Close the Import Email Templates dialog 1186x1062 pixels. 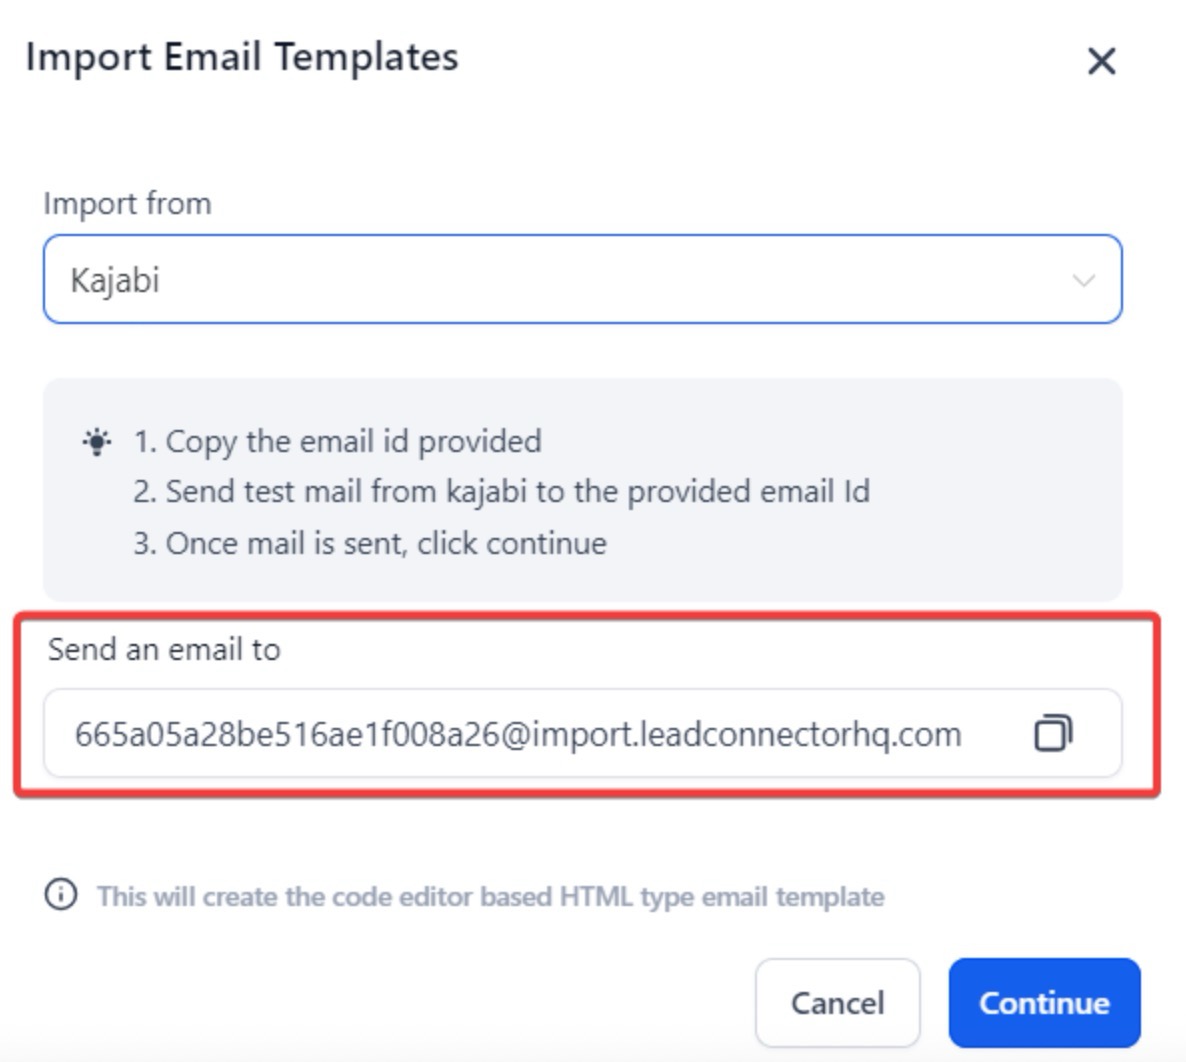coord(1101,61)
